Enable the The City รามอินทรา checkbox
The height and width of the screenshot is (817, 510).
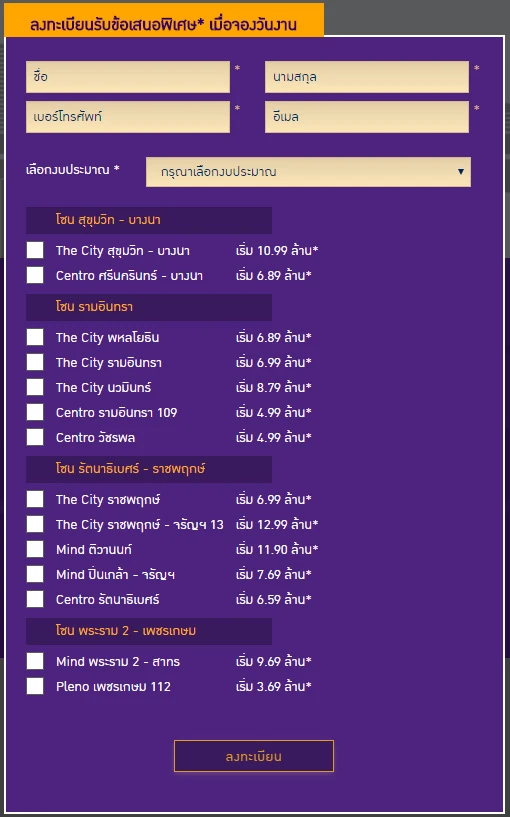point(35,362)
